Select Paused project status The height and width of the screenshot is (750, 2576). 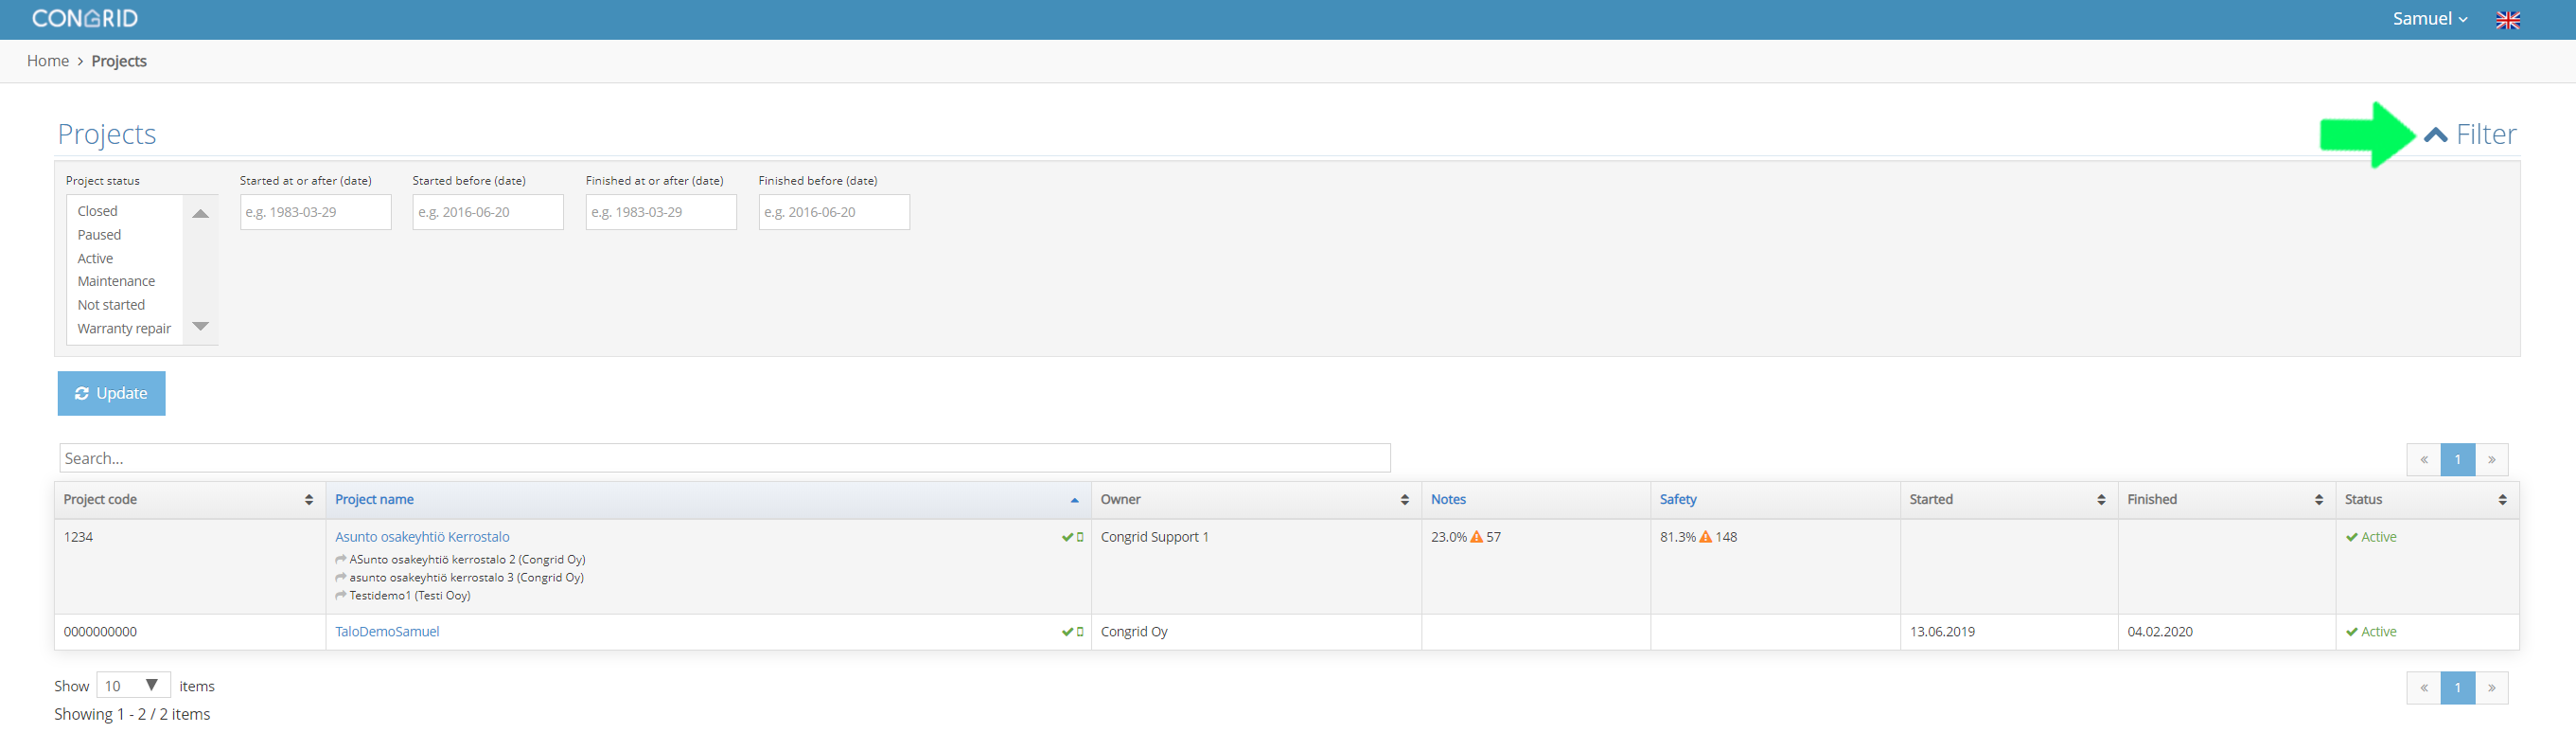tap(99, 235)
